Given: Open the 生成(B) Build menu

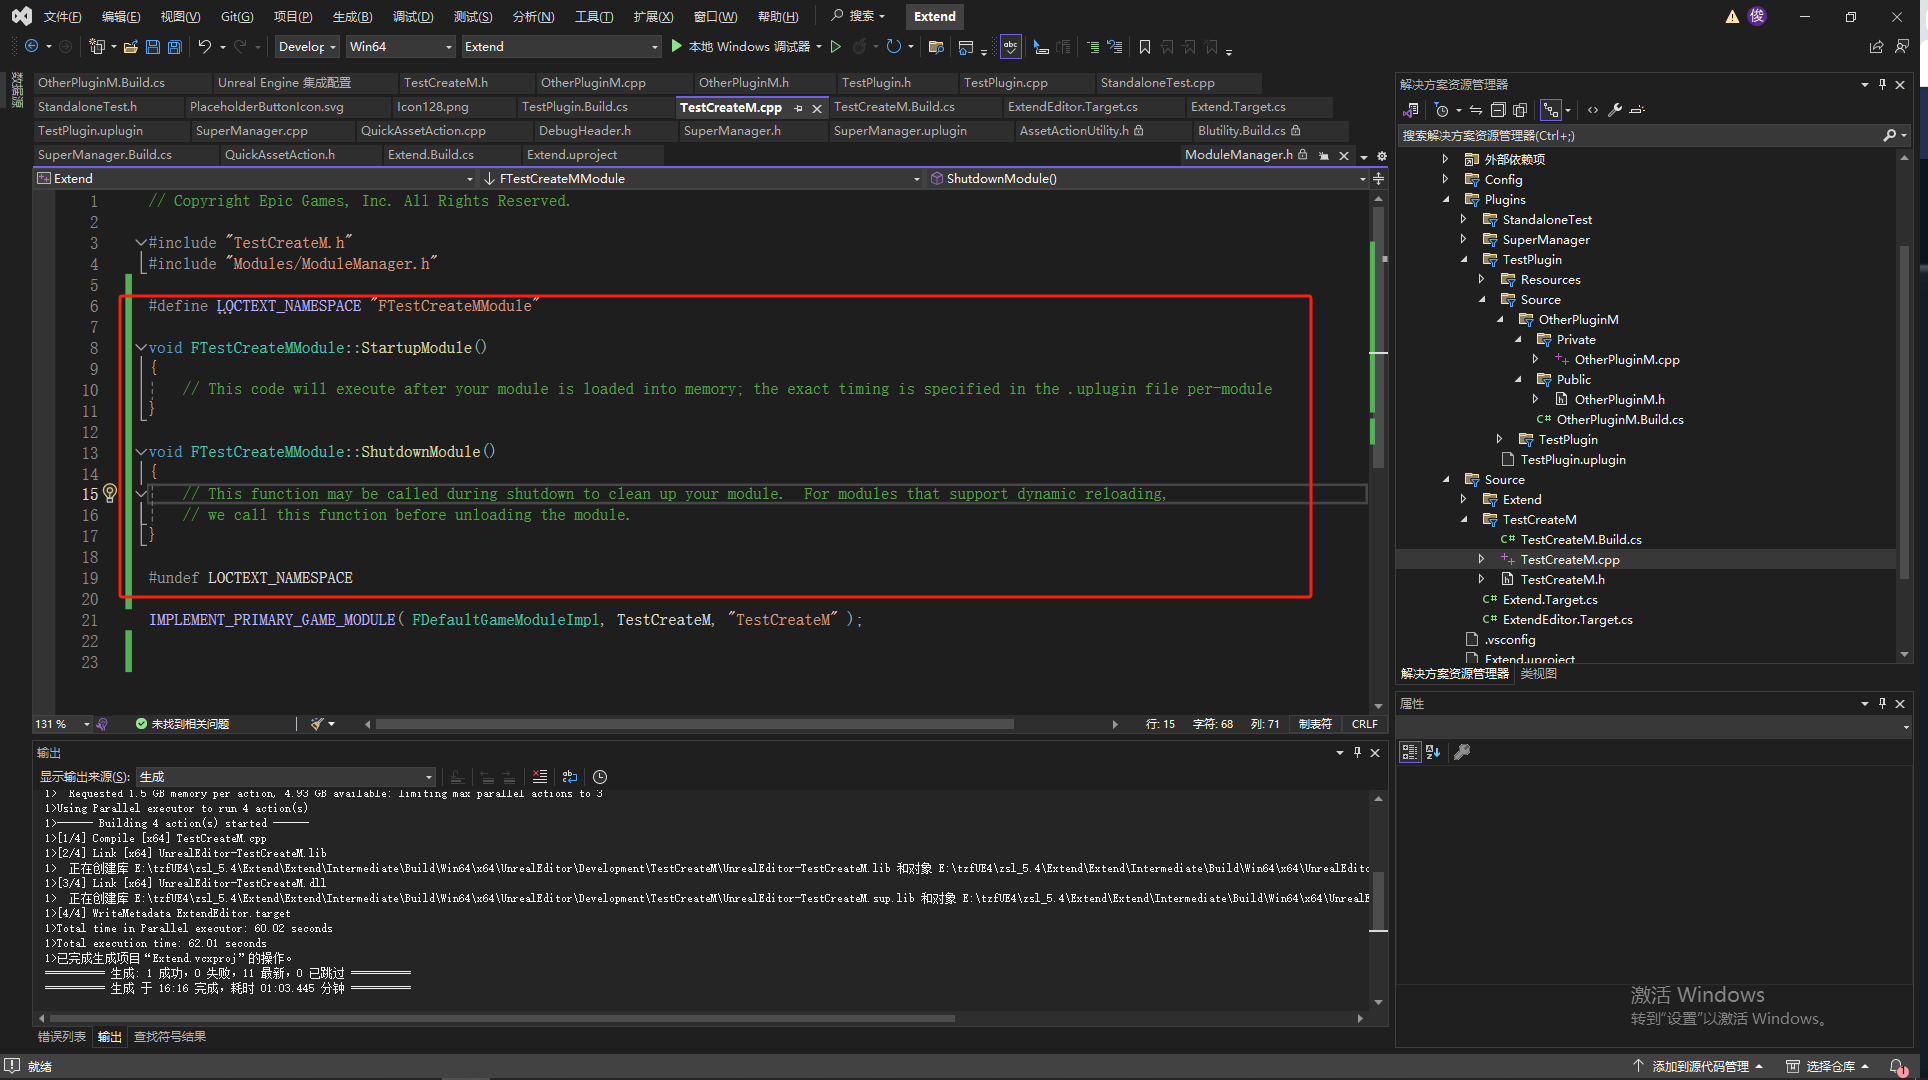Looking at the screenshot, I should pyautogui.click(x=352, y=16).
